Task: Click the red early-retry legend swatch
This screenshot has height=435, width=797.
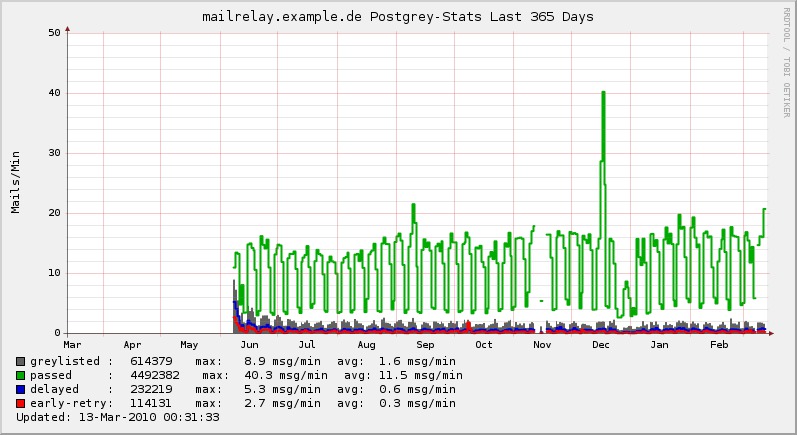Action: tap(20, 403)
